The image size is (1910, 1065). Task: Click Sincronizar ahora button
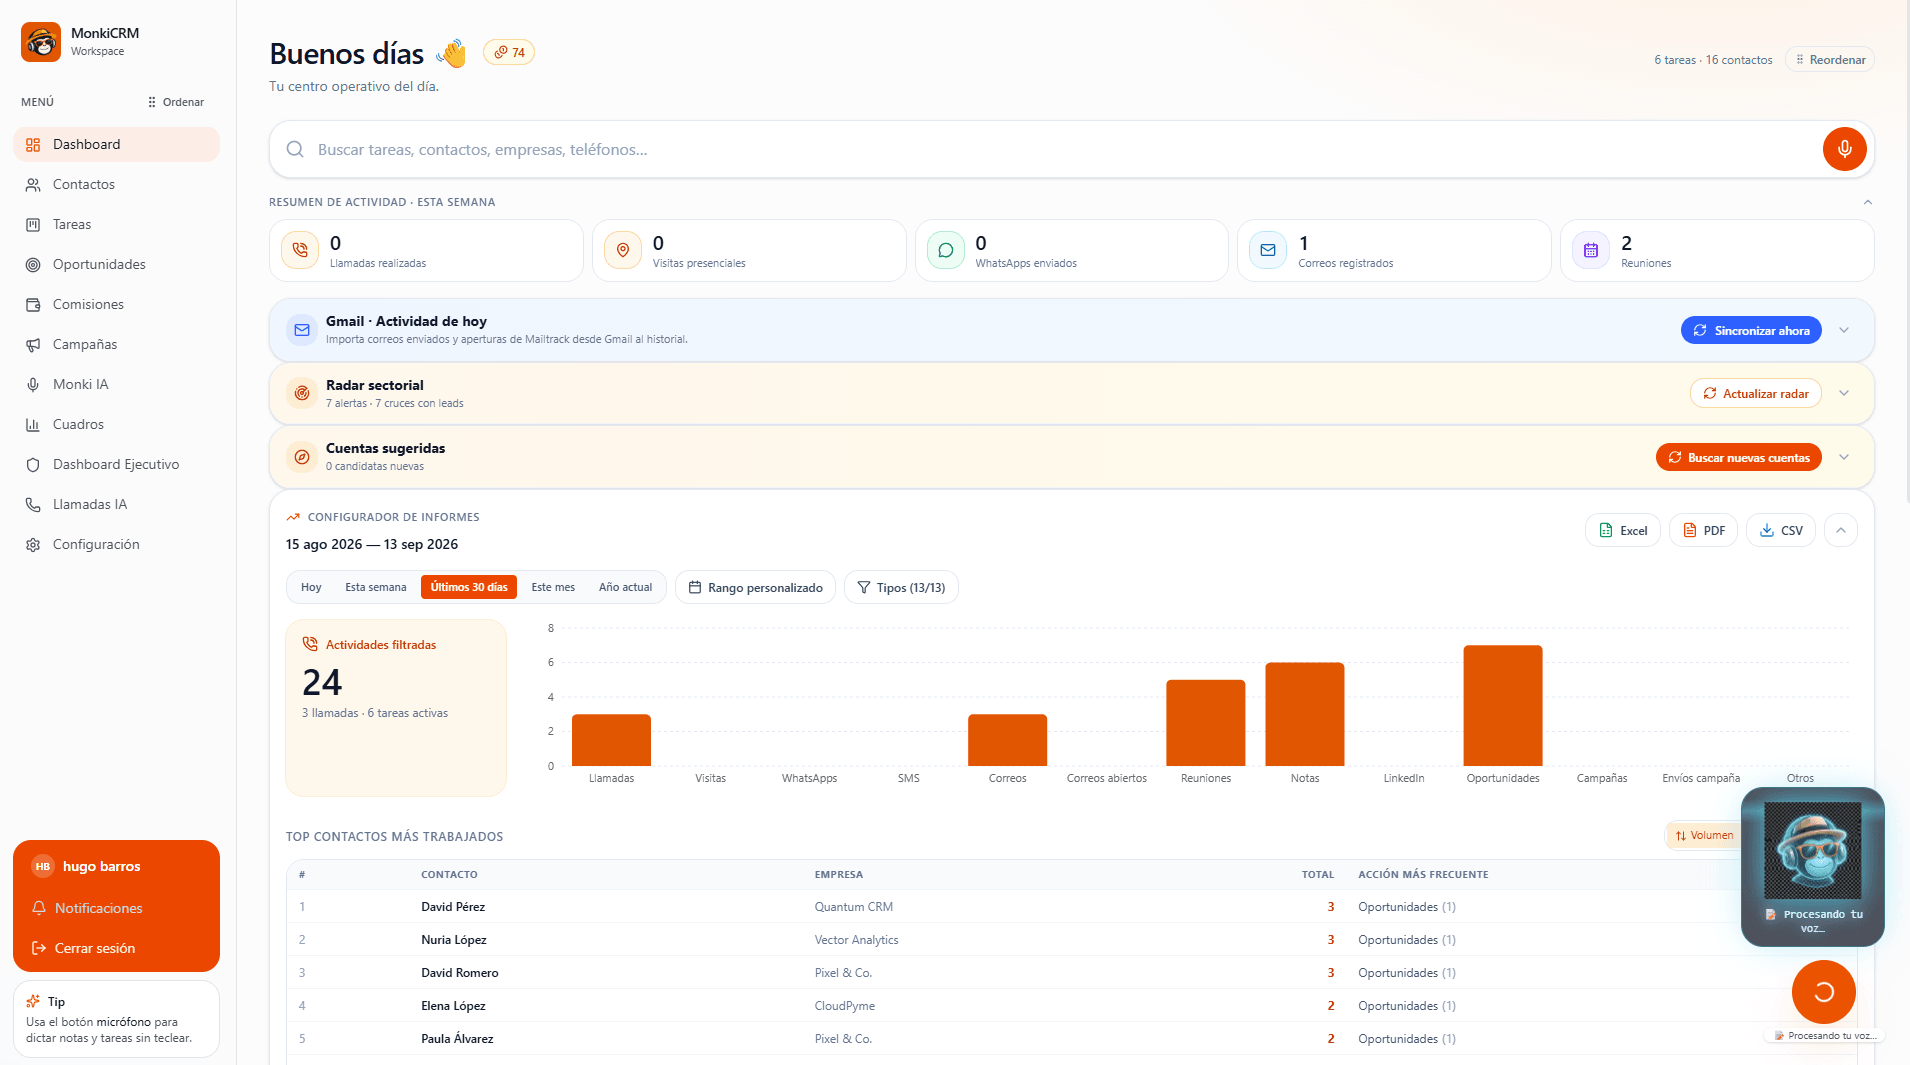click(x=1751, y=330)
